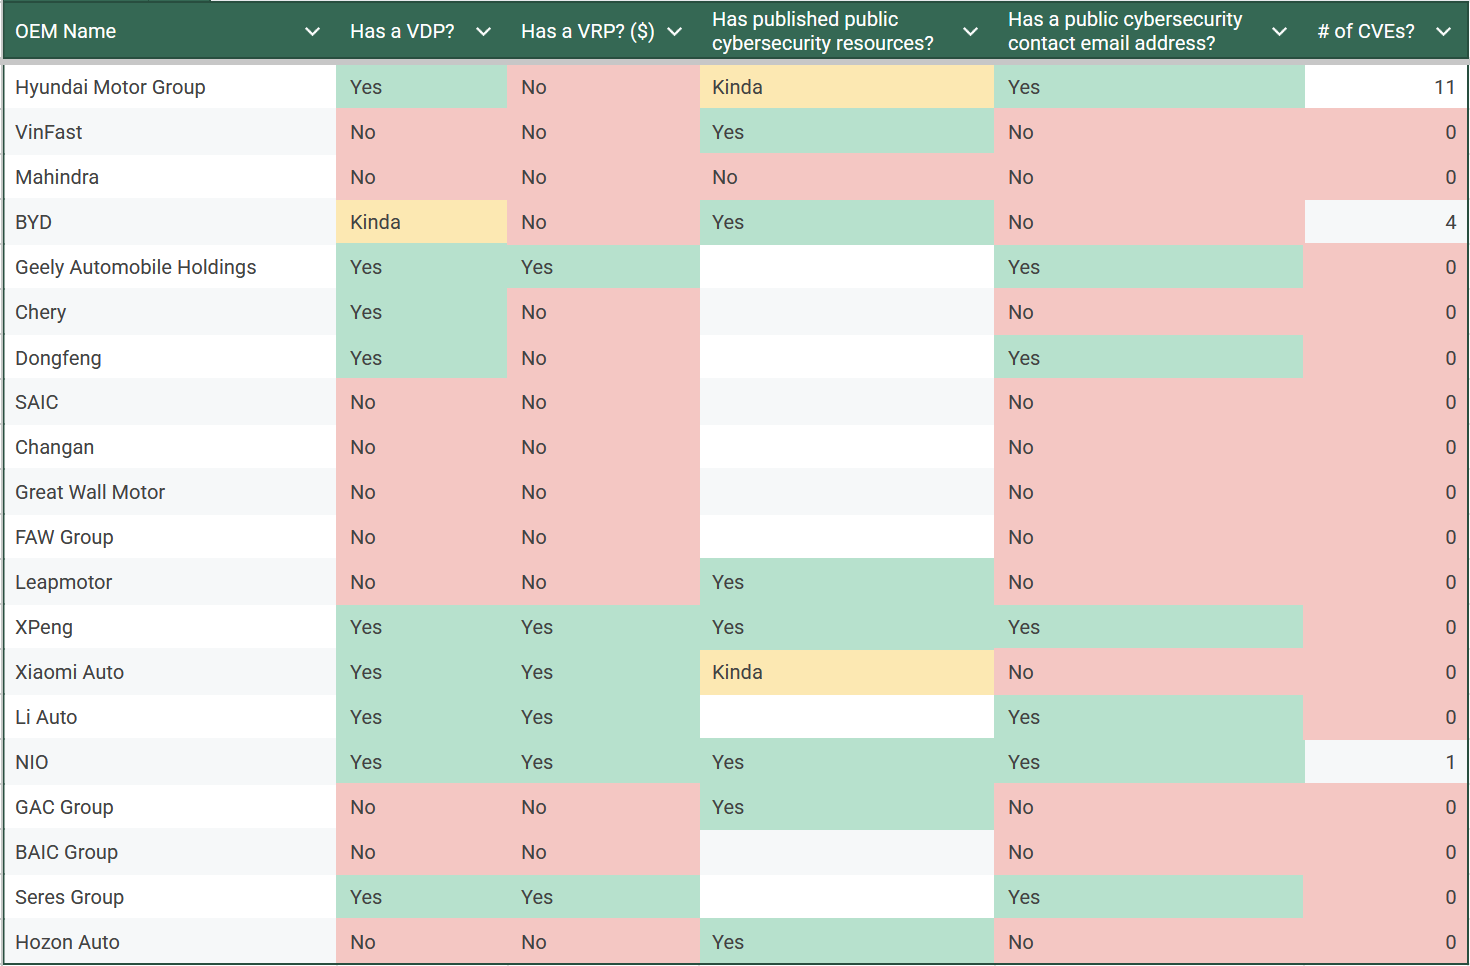Viewport: 1470px width, 966px height.
Task: Click the BAIC Group cell
Action: (x=170, y=852)
